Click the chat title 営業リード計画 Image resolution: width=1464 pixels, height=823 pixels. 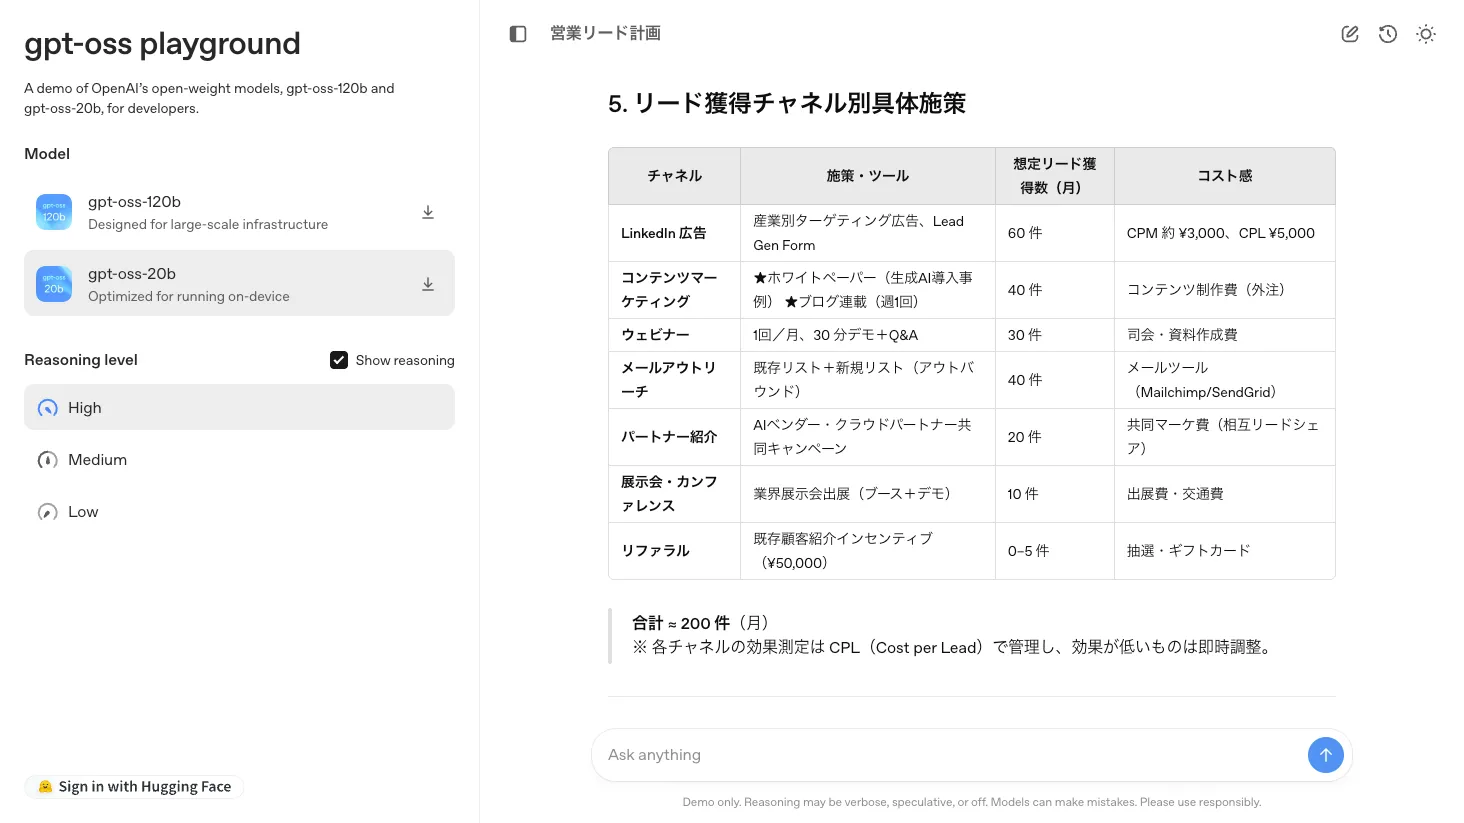tap(605, 34)
